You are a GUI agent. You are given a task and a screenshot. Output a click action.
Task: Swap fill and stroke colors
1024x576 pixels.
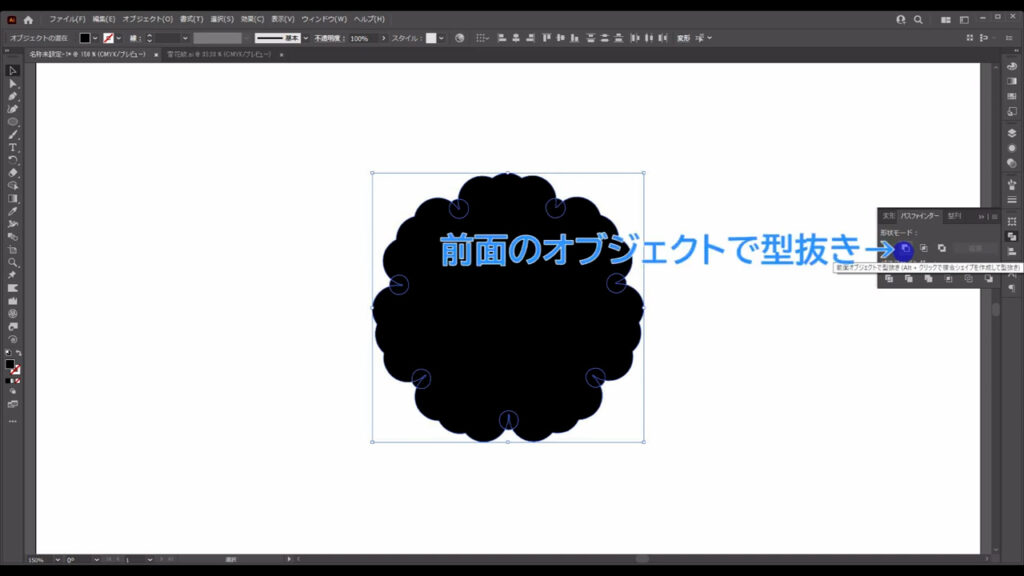click(18, 353)
